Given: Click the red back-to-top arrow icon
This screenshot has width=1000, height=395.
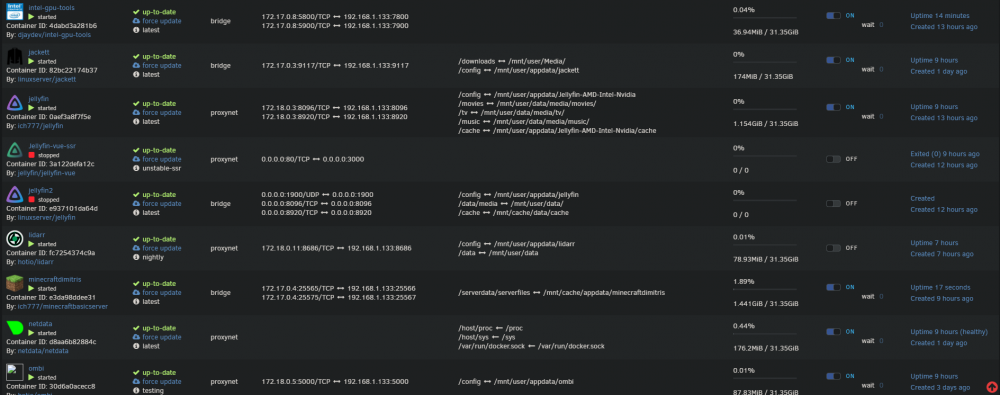Looking at the screenshot, I should coord(991,387).
